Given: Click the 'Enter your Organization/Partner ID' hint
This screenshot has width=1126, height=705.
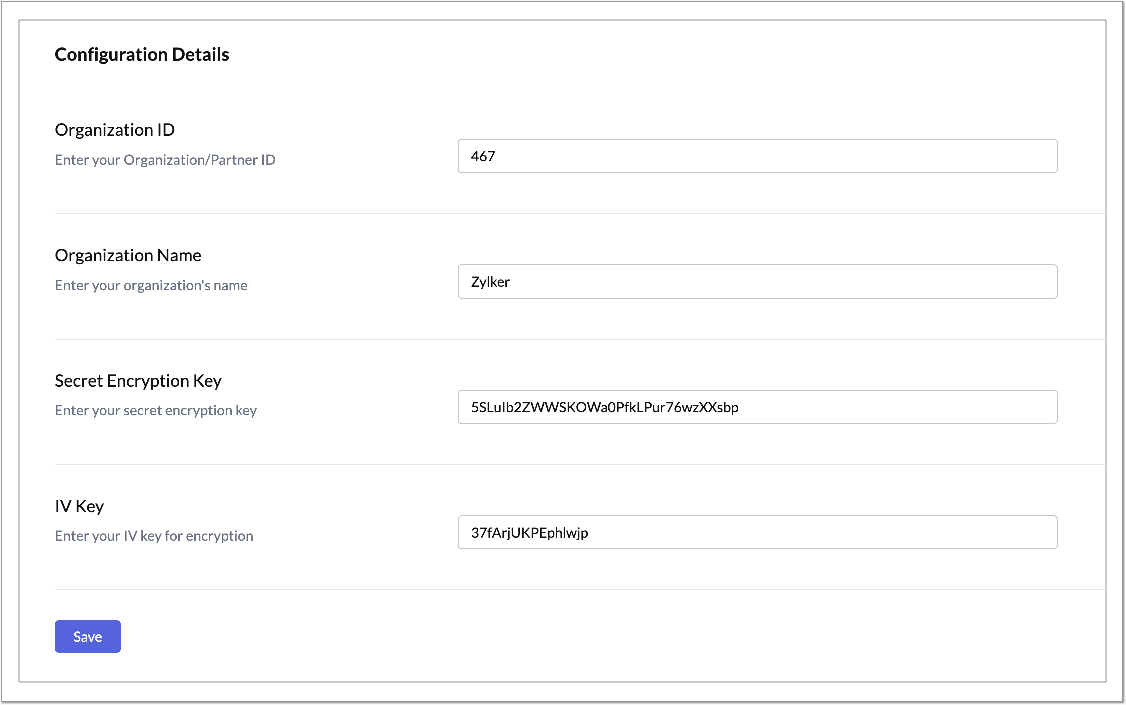Looking at the screenshot, I should click(x=165, y=160).
